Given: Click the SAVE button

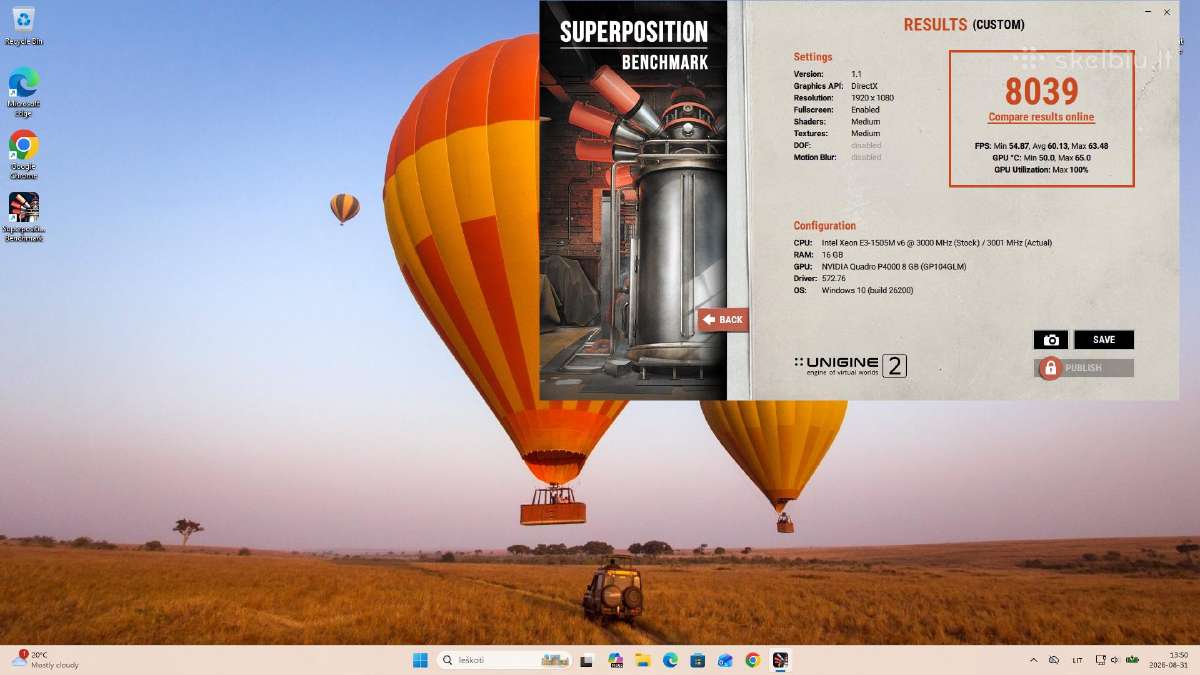Looking at the screenshot, I should 1104,340.
